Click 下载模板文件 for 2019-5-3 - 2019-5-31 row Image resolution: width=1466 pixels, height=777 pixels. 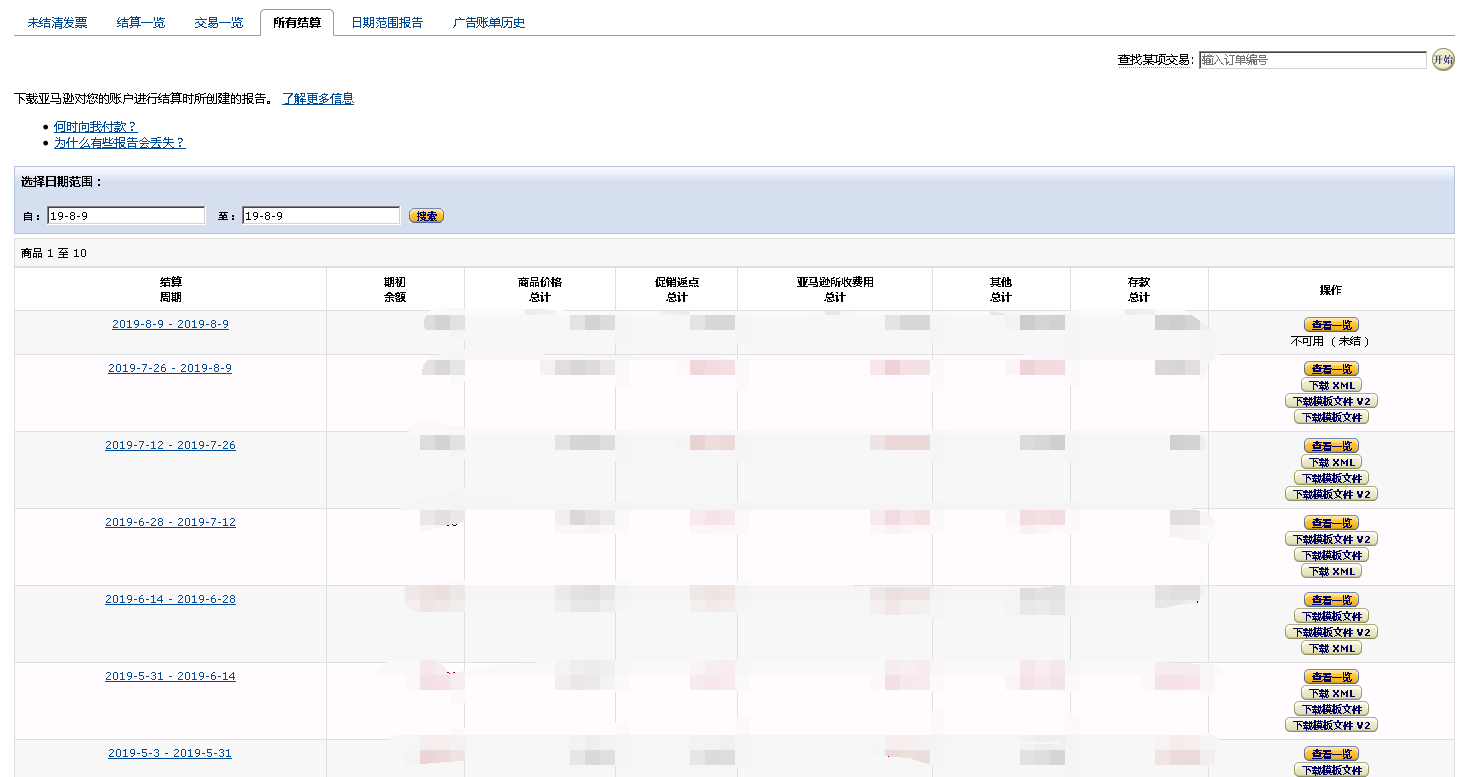point(1331,770)
